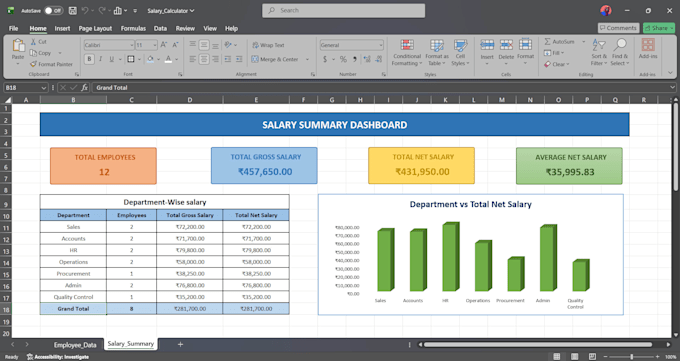Switch to the Insert ribbon tab

click(x=62, y=28)
